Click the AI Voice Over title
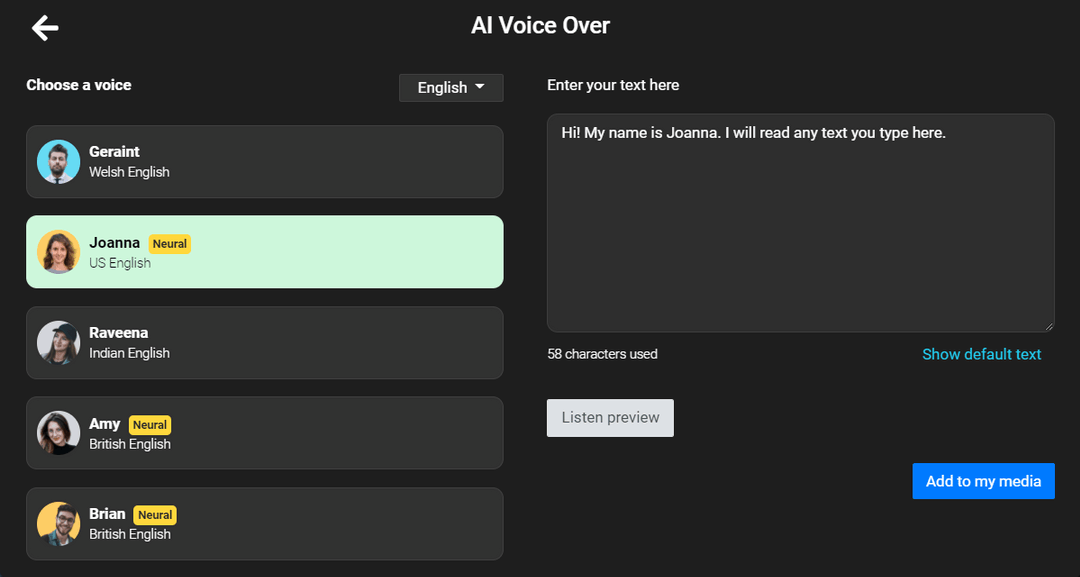The width and height of the screenshot is (1080, 577). (x=540, y=25)
